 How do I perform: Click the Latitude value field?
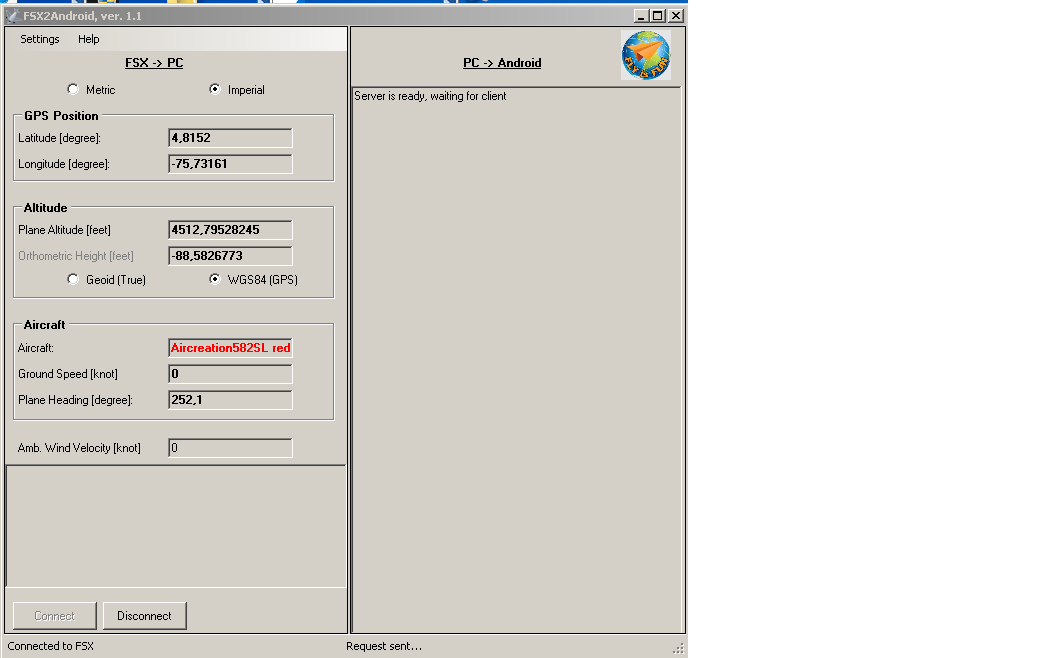pos(231,138)
